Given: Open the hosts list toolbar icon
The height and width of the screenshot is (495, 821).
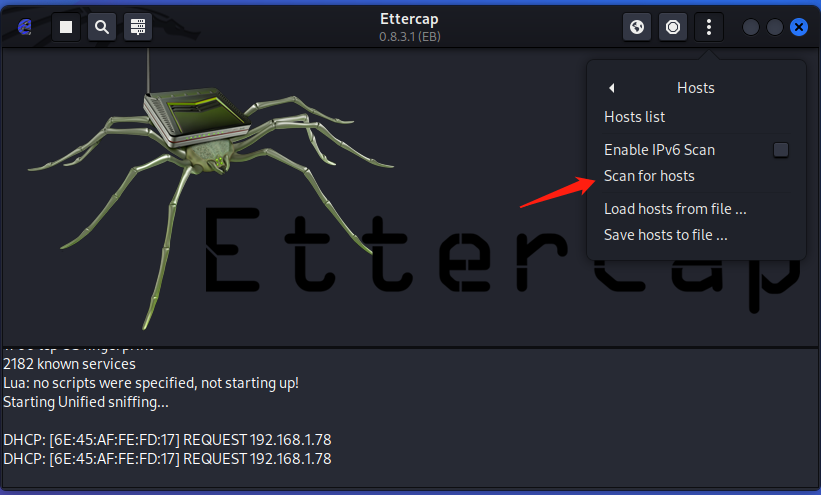Looking at the screenshot, I should 138,27.
